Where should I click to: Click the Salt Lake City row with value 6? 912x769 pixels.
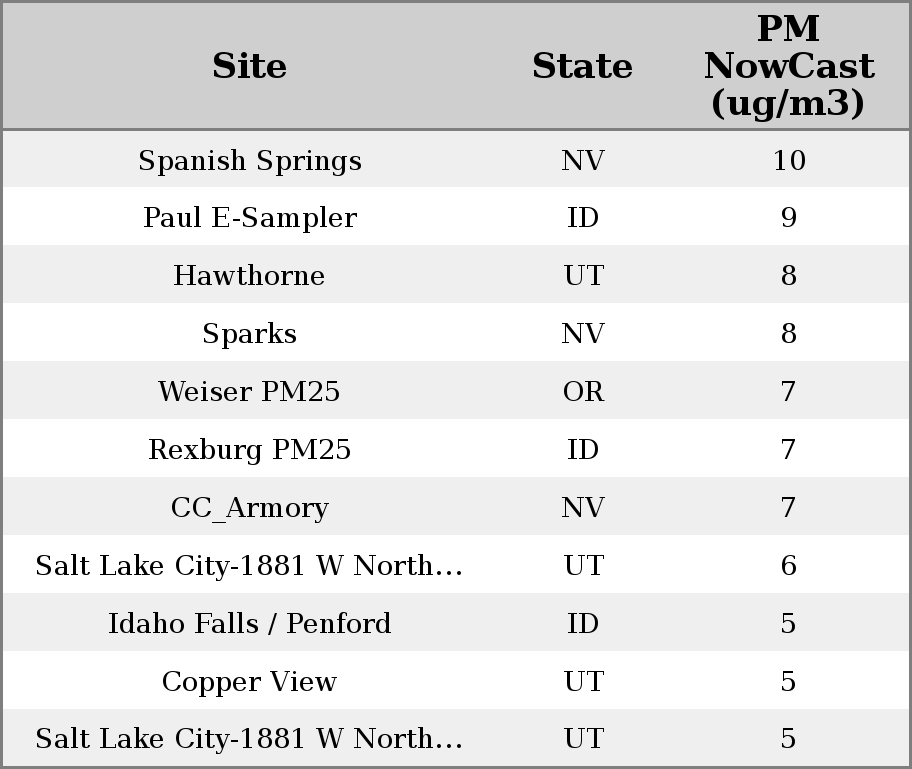click(x=249, y=566)
